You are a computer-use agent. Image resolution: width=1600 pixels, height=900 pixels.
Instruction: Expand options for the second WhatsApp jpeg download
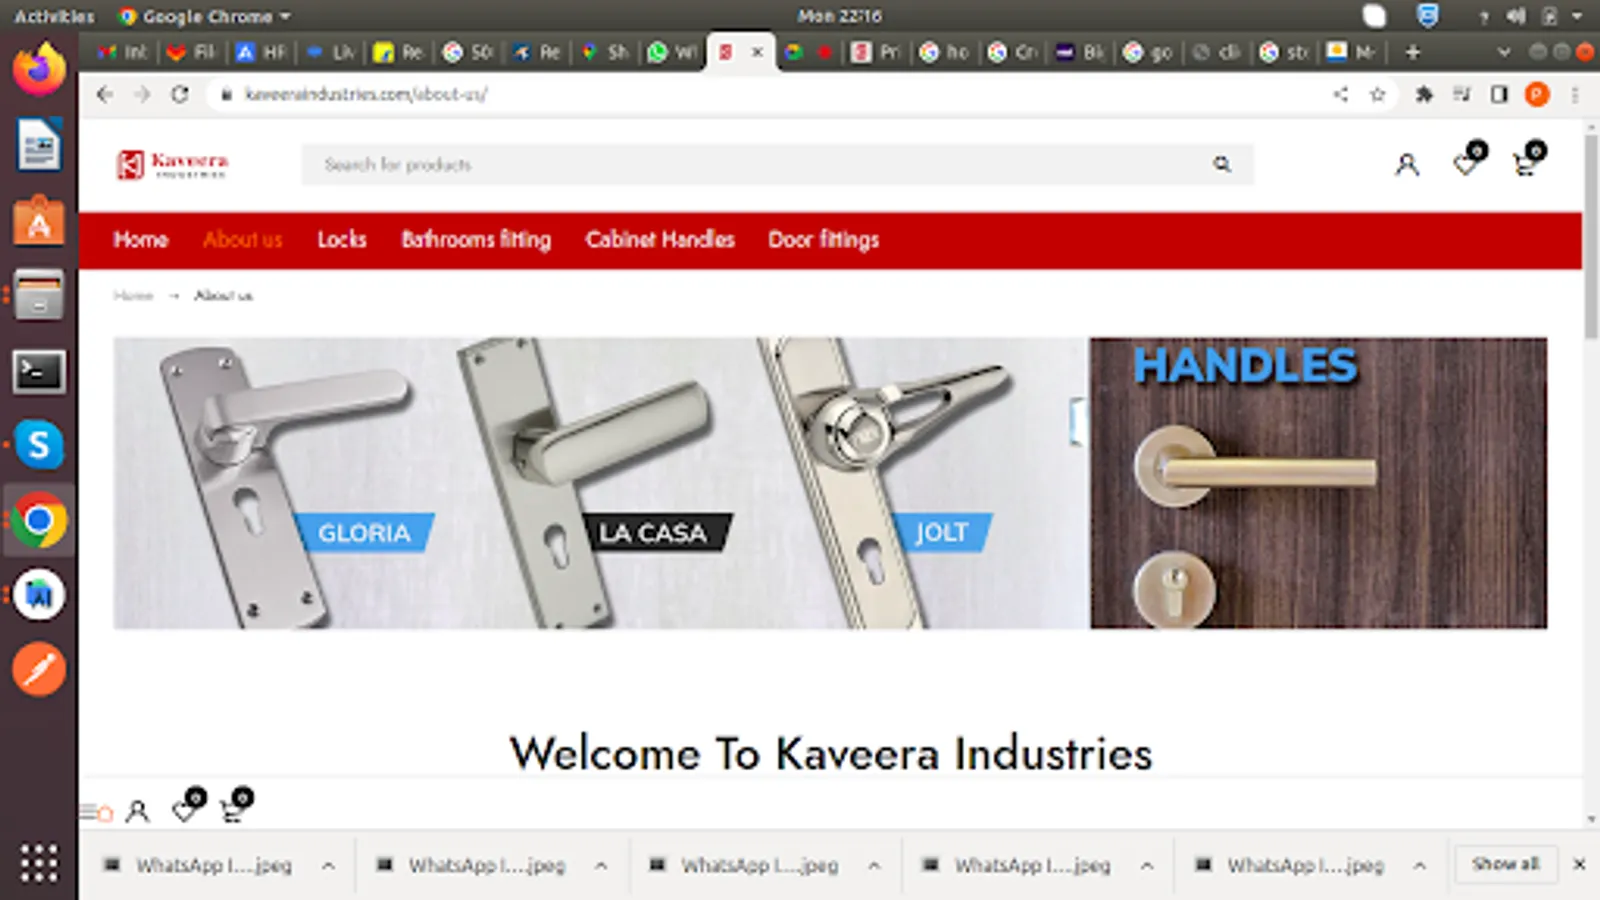[x=601, y=865]
